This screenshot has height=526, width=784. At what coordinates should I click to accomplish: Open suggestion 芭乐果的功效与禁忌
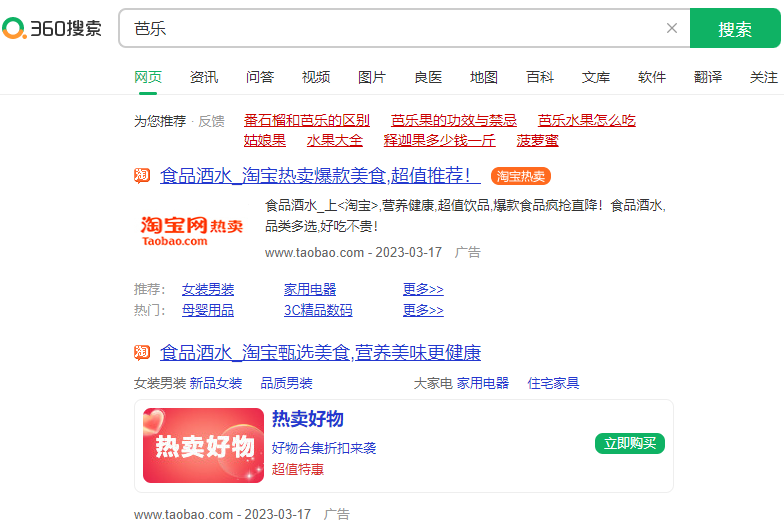(x=454, y=120)
